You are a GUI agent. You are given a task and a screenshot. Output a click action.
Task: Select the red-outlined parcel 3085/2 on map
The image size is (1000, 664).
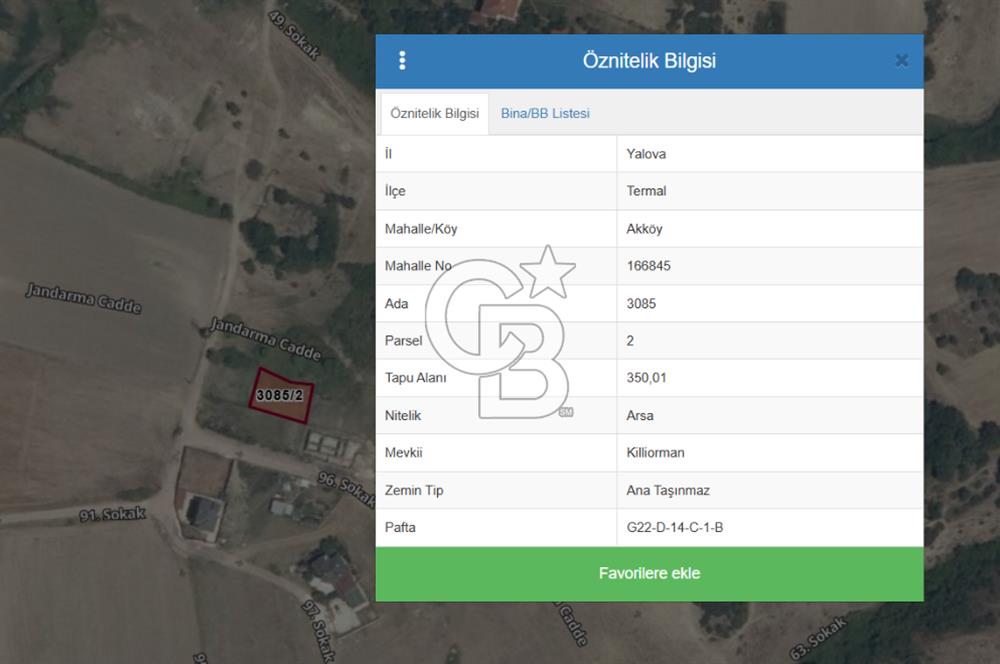[x=281, y=396]
